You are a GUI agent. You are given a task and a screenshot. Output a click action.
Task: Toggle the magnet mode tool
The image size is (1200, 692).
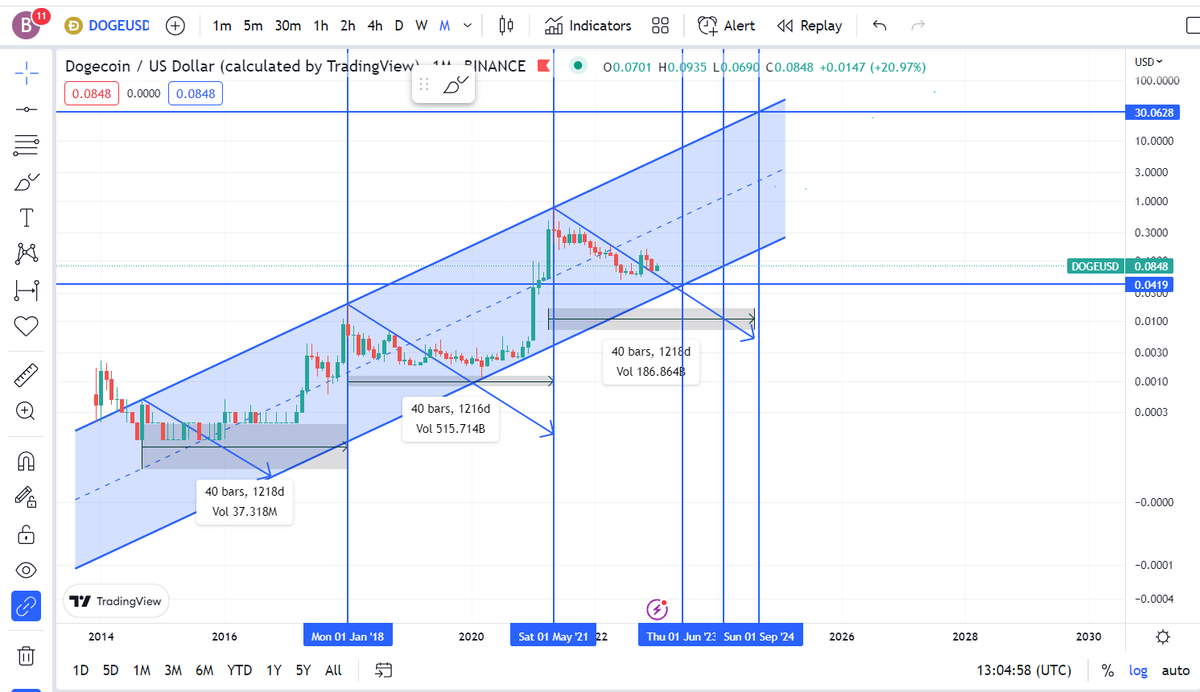(x=26, y=461)
